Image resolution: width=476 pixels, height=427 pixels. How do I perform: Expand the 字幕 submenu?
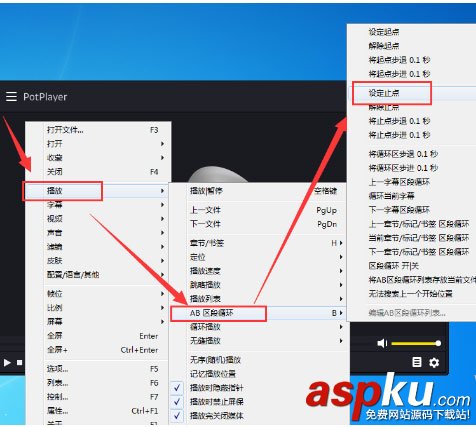tap(98, 205)
